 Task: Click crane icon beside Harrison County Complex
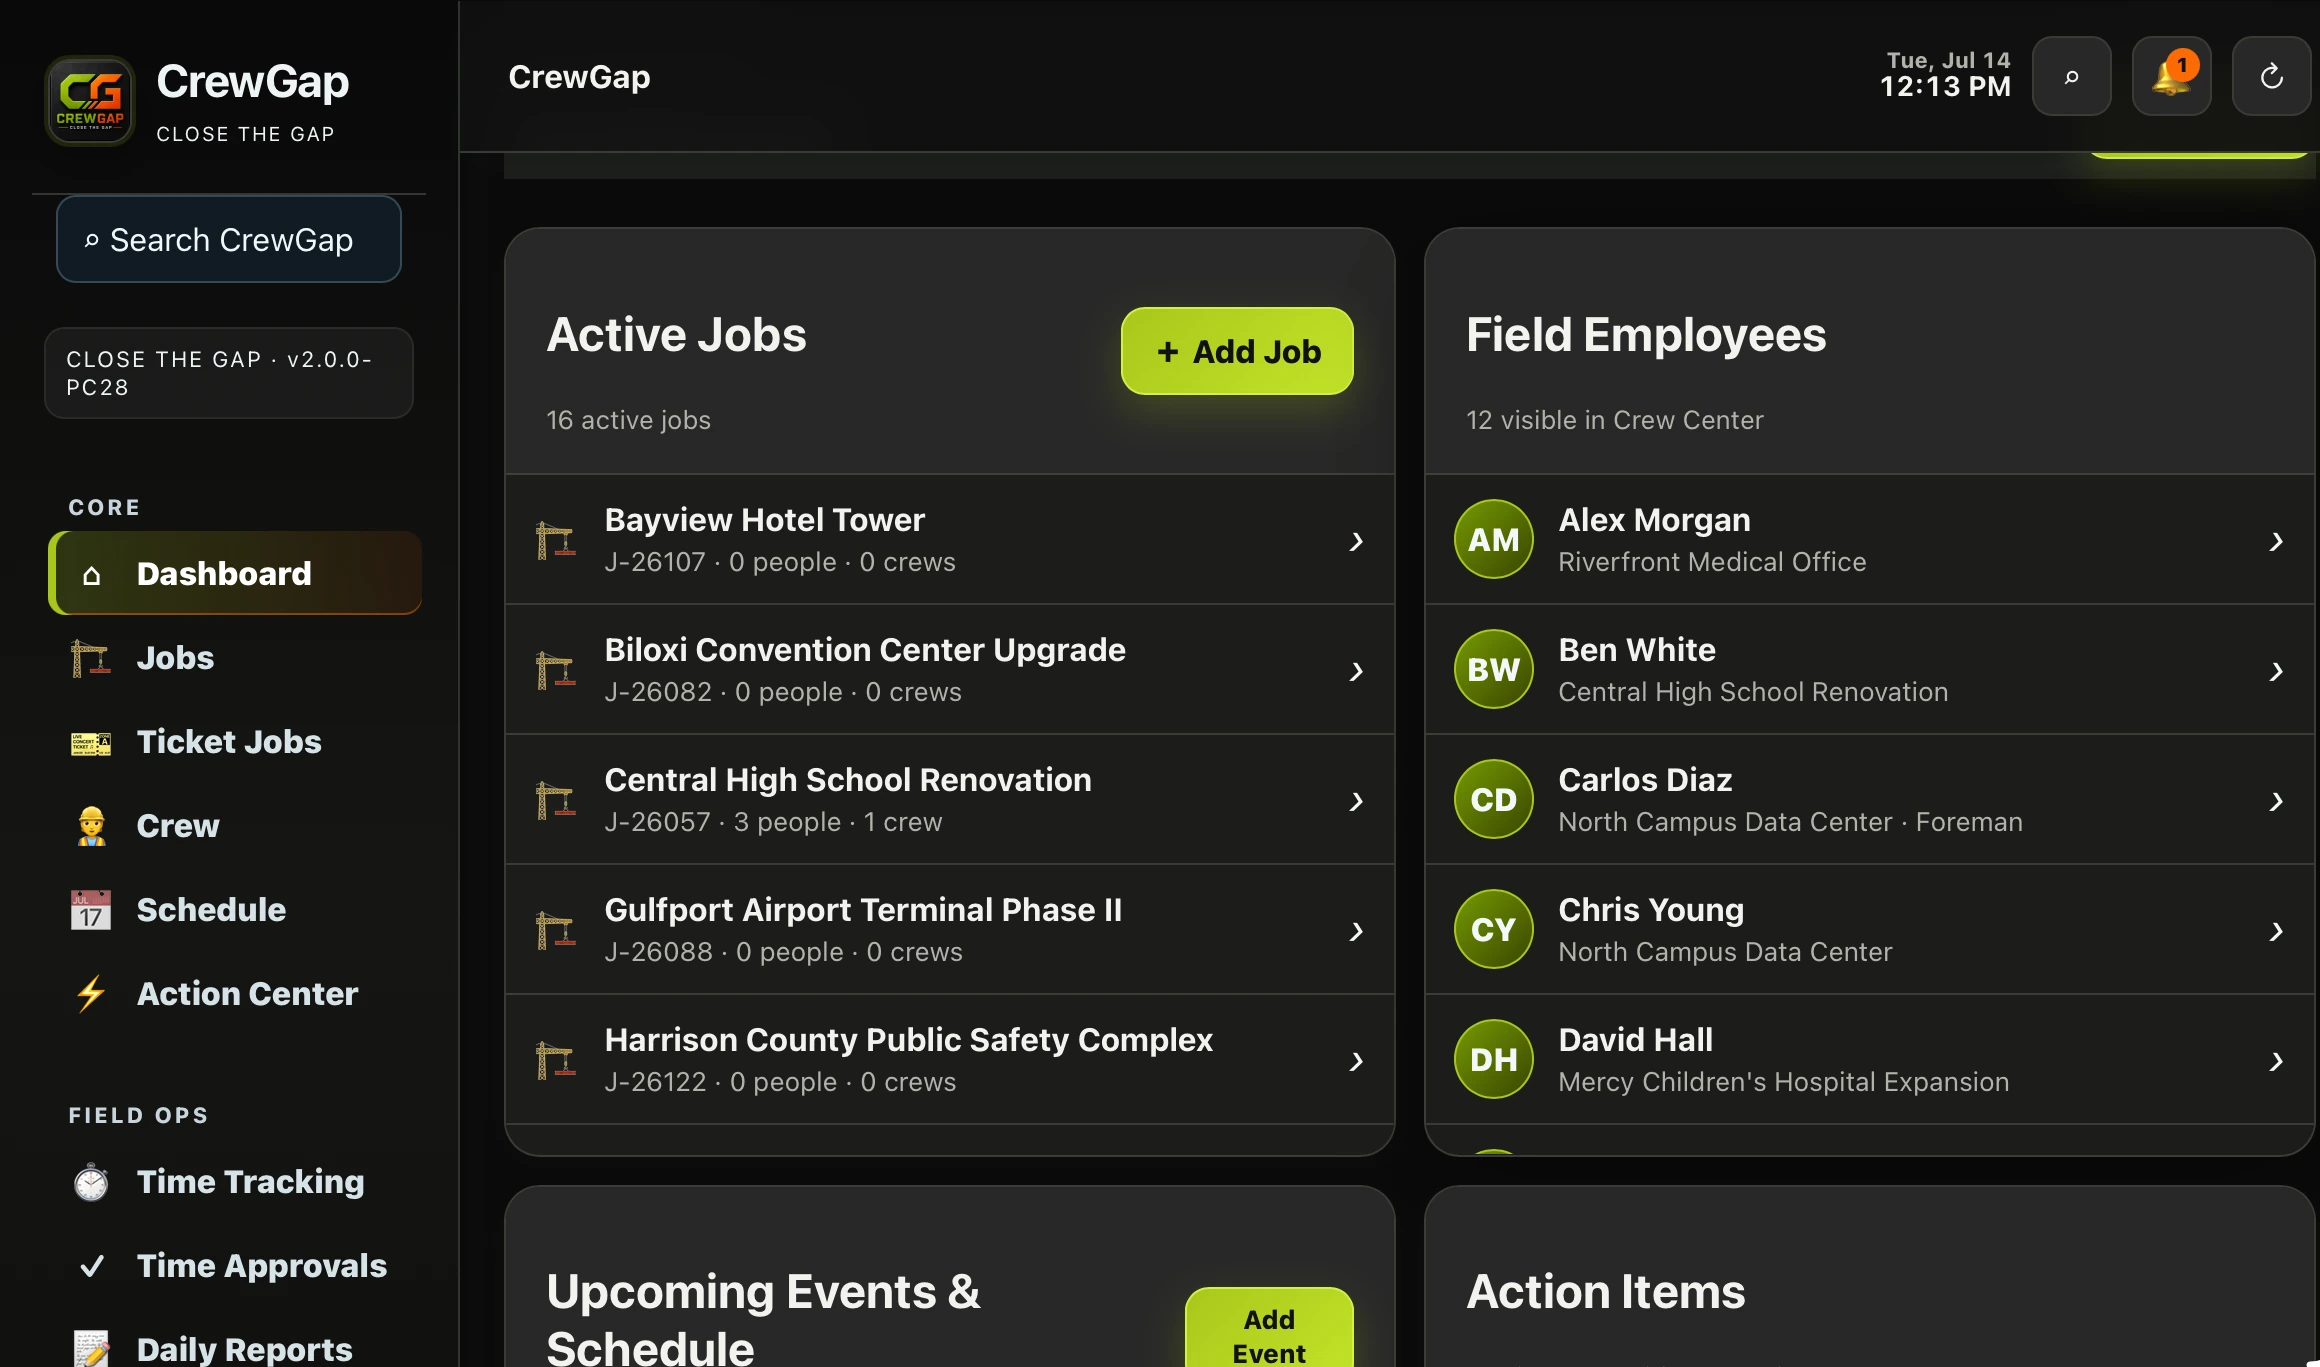point(555,1060)
